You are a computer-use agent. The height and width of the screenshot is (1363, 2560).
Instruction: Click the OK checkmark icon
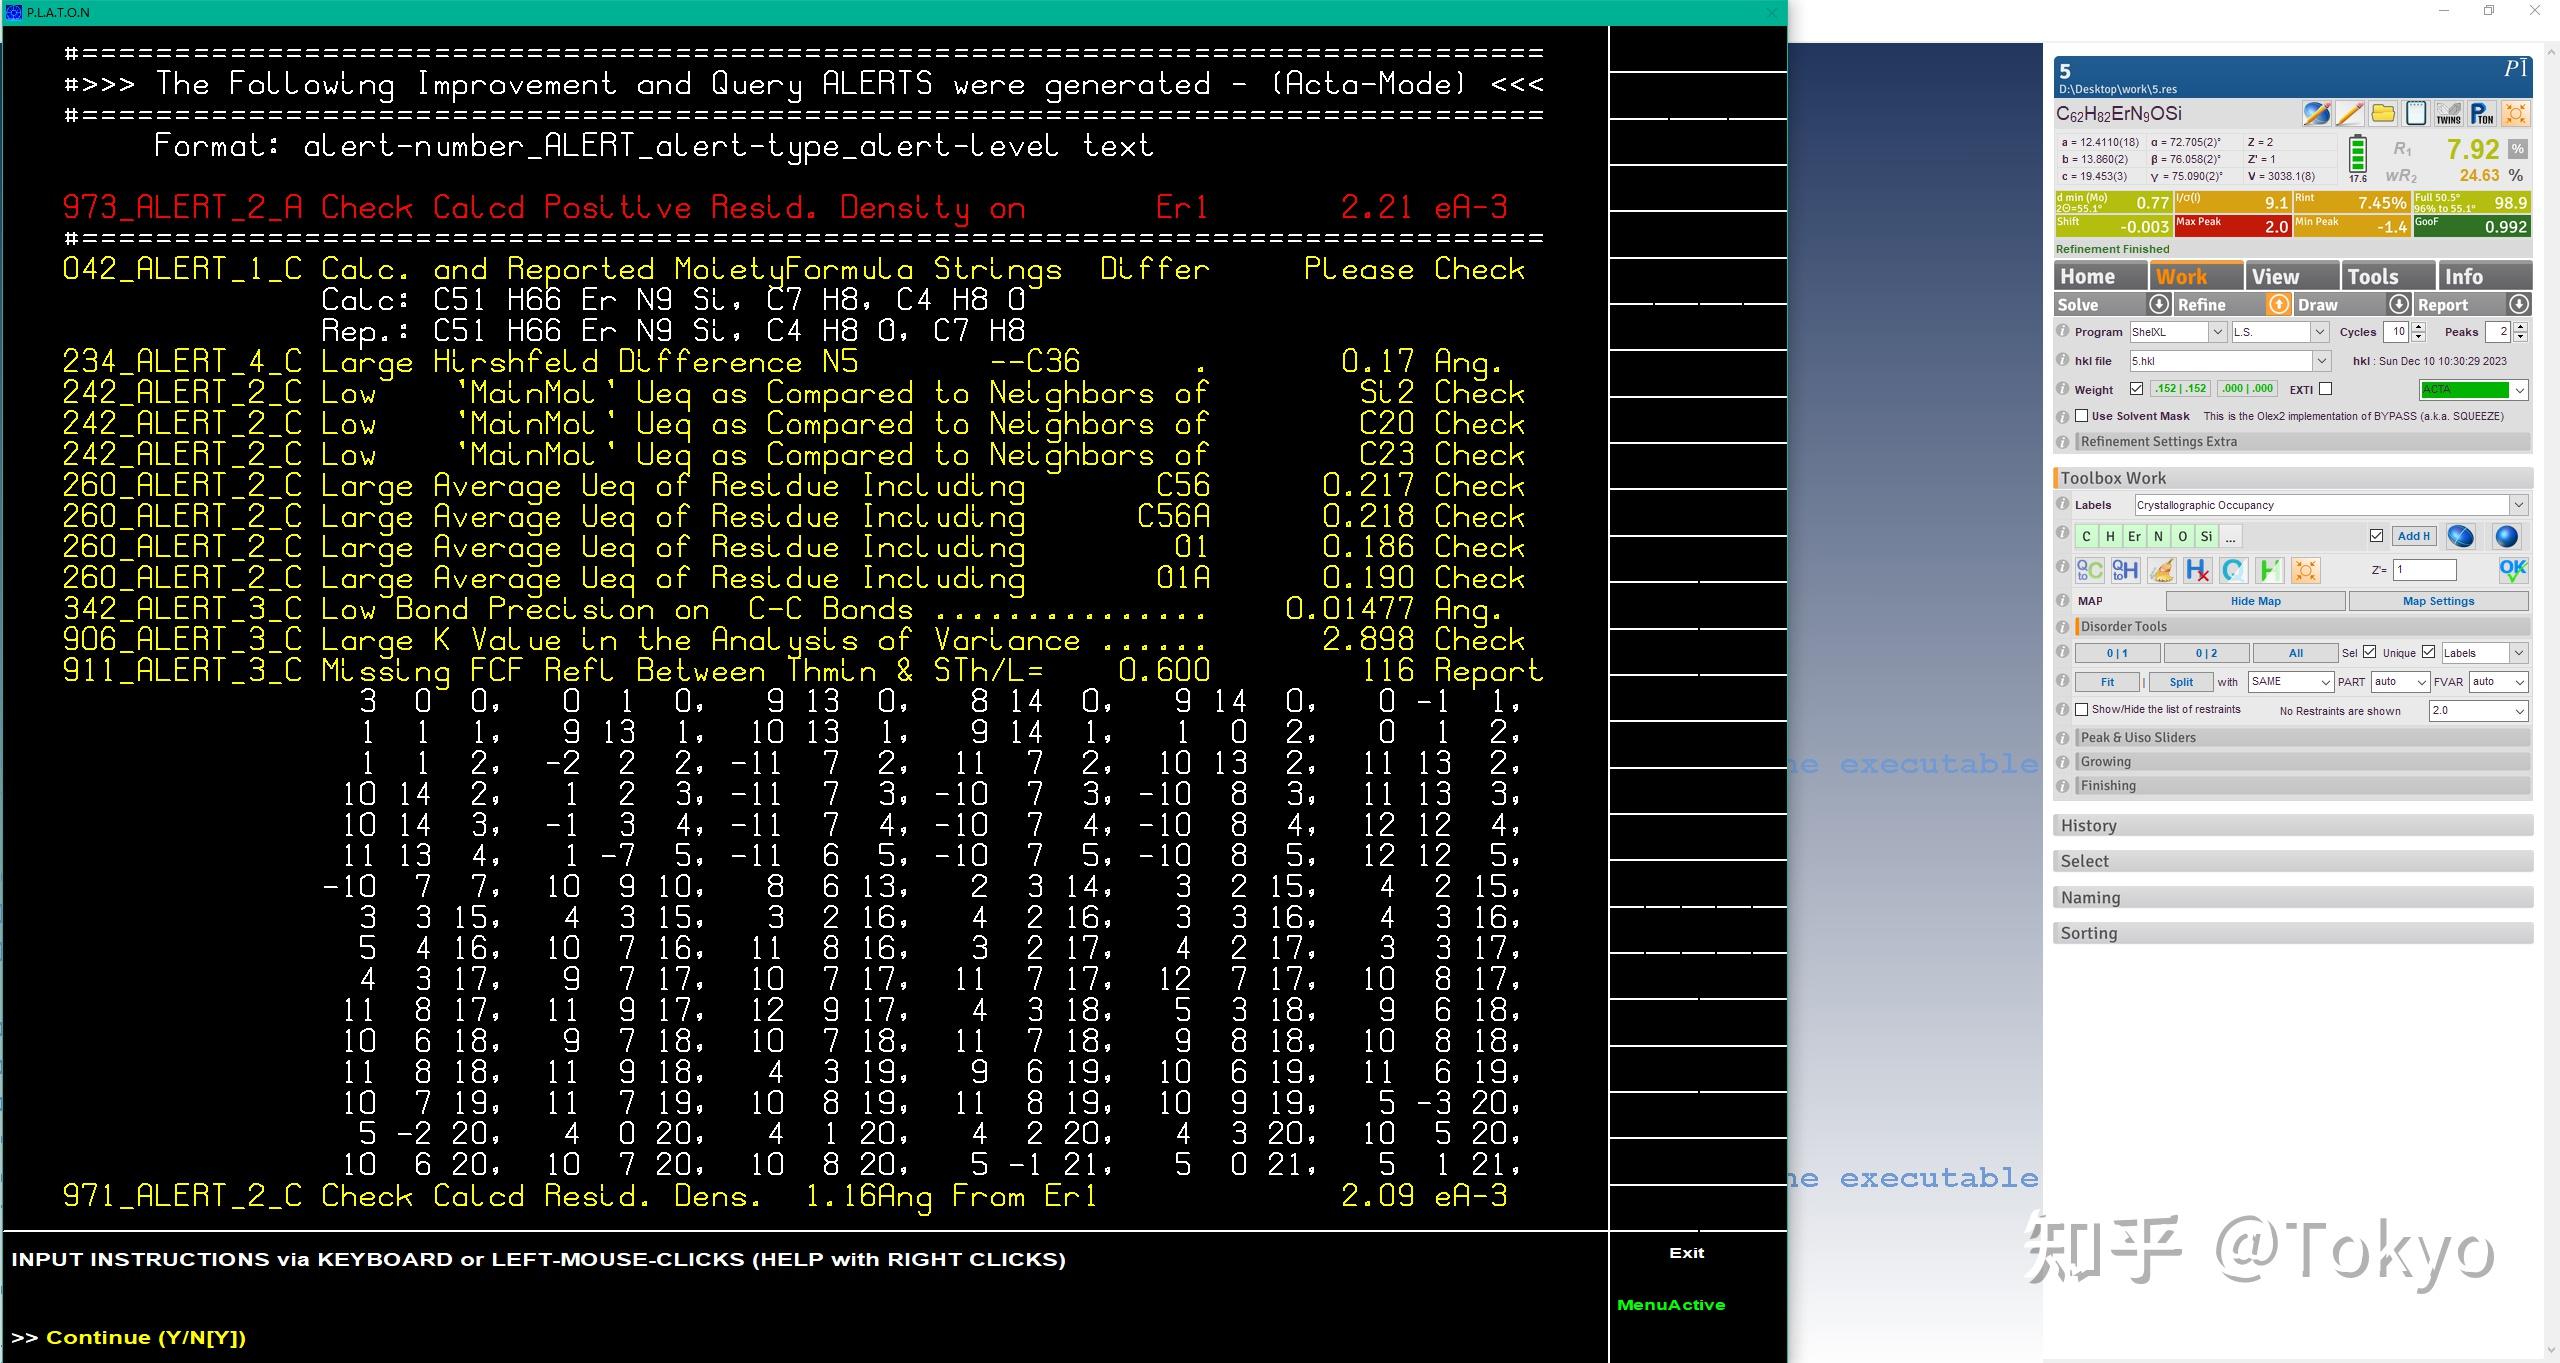2512,570
